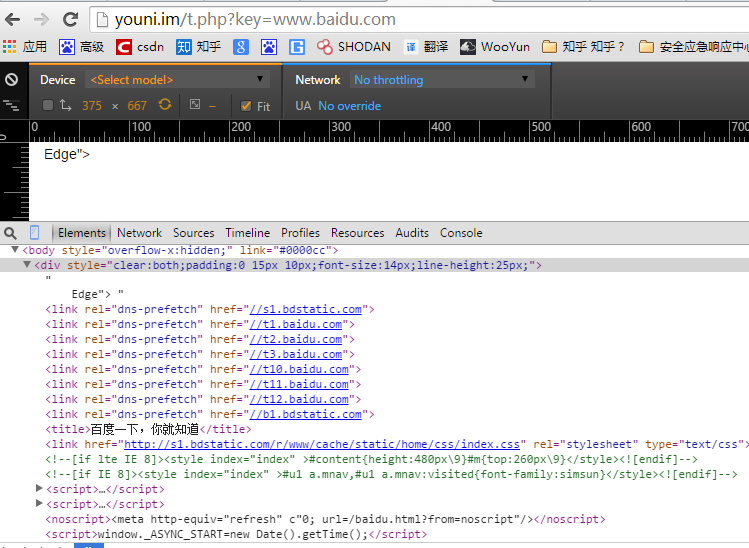The image size is (749, 548).
Task: Open the index.css stylesheet link
Action: [322, 444]
